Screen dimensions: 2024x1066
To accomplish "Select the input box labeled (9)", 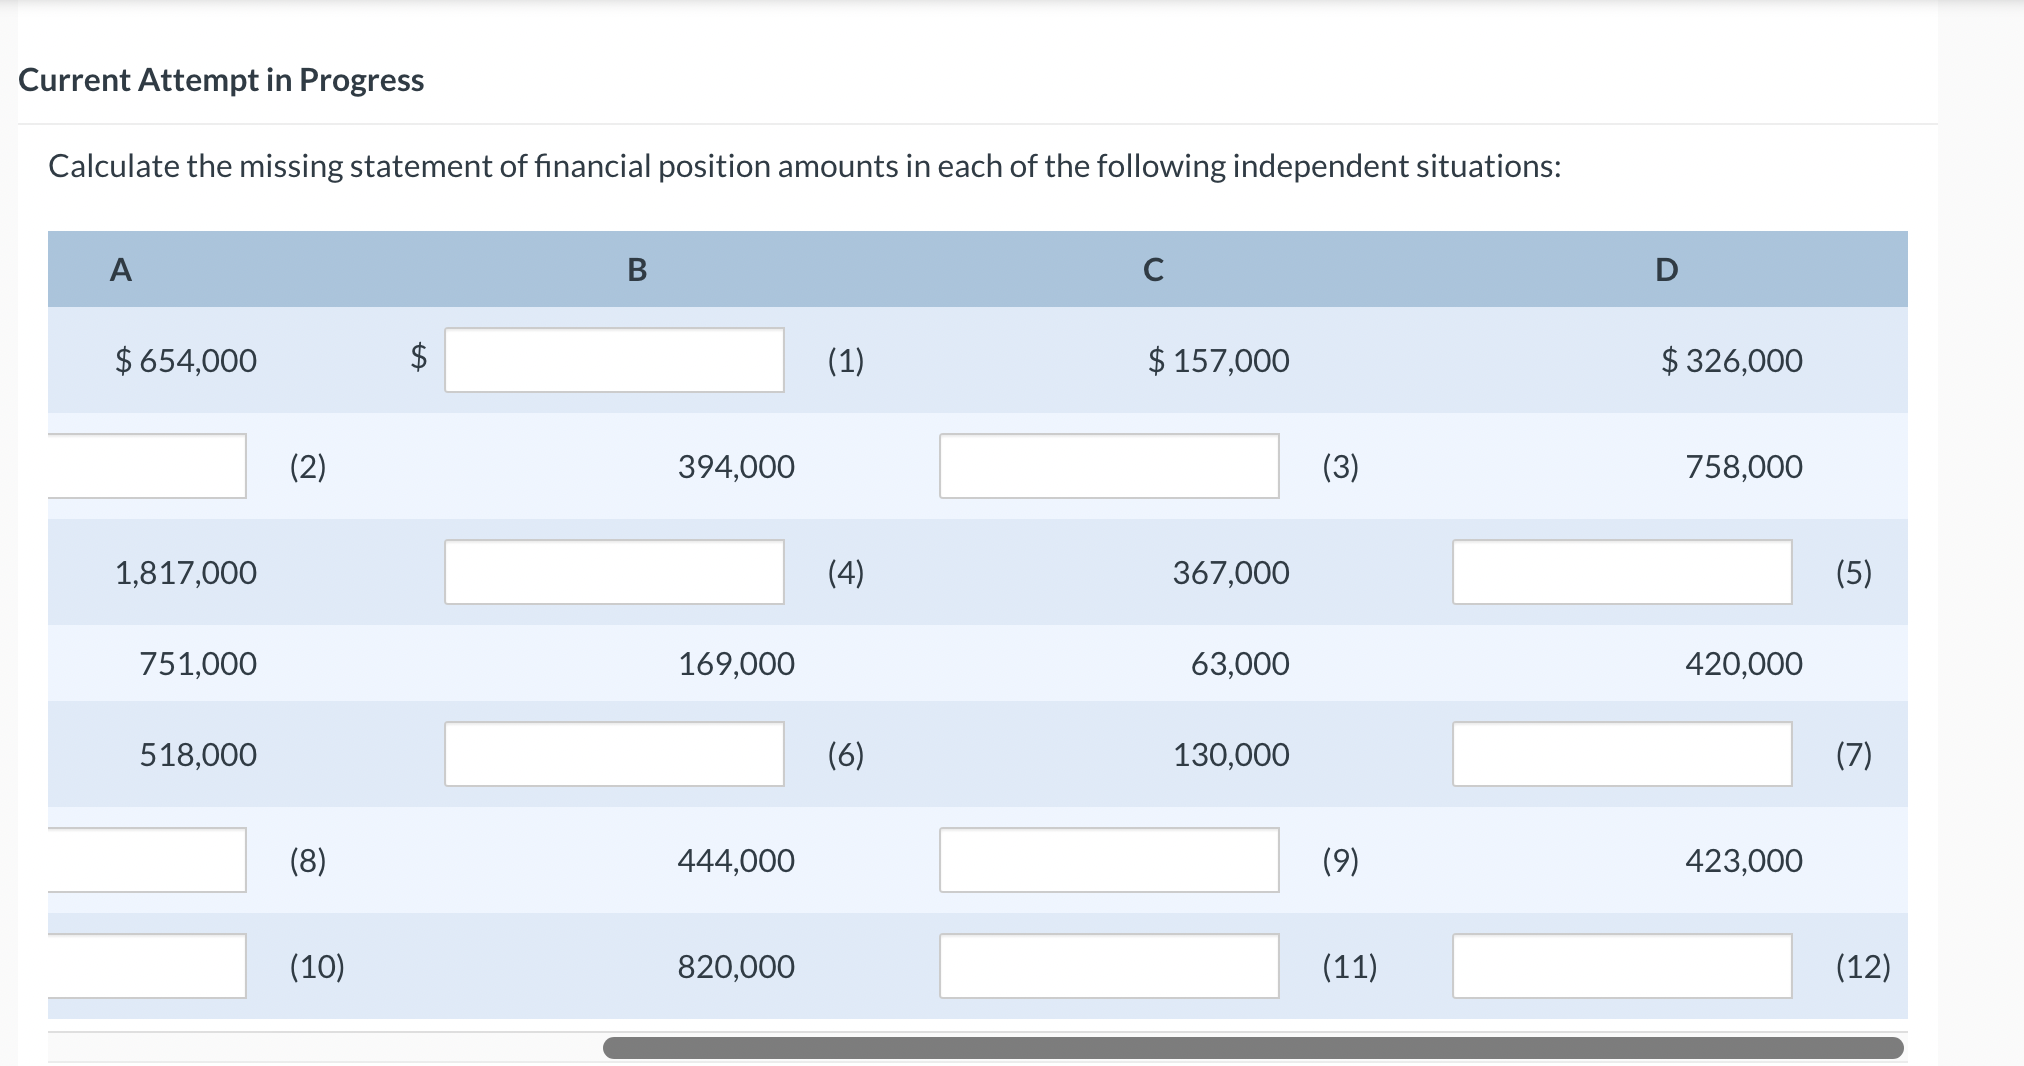I will click(1110, 860).
